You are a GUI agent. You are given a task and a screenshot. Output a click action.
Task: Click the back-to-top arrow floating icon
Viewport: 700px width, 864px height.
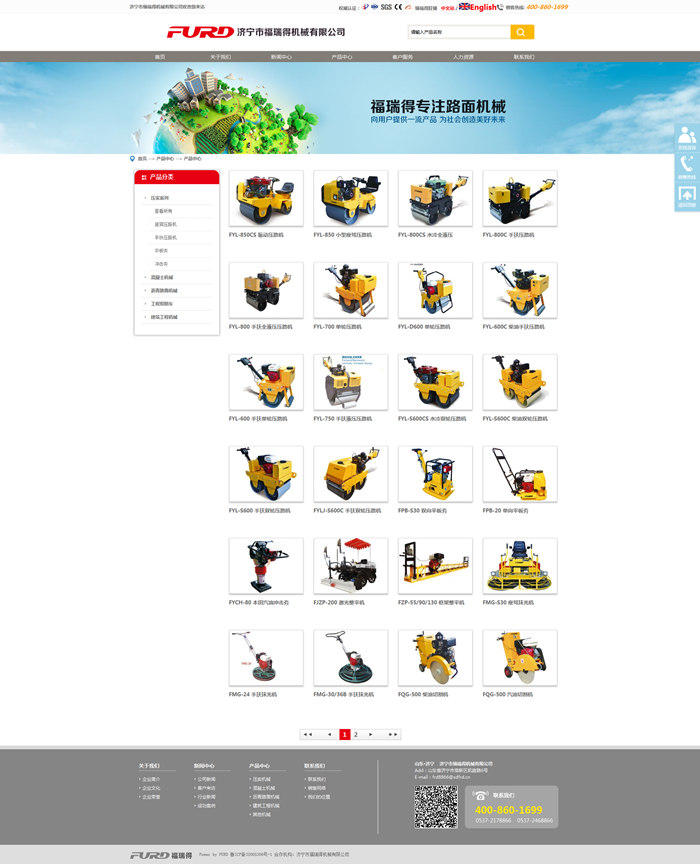coord(687,196)
